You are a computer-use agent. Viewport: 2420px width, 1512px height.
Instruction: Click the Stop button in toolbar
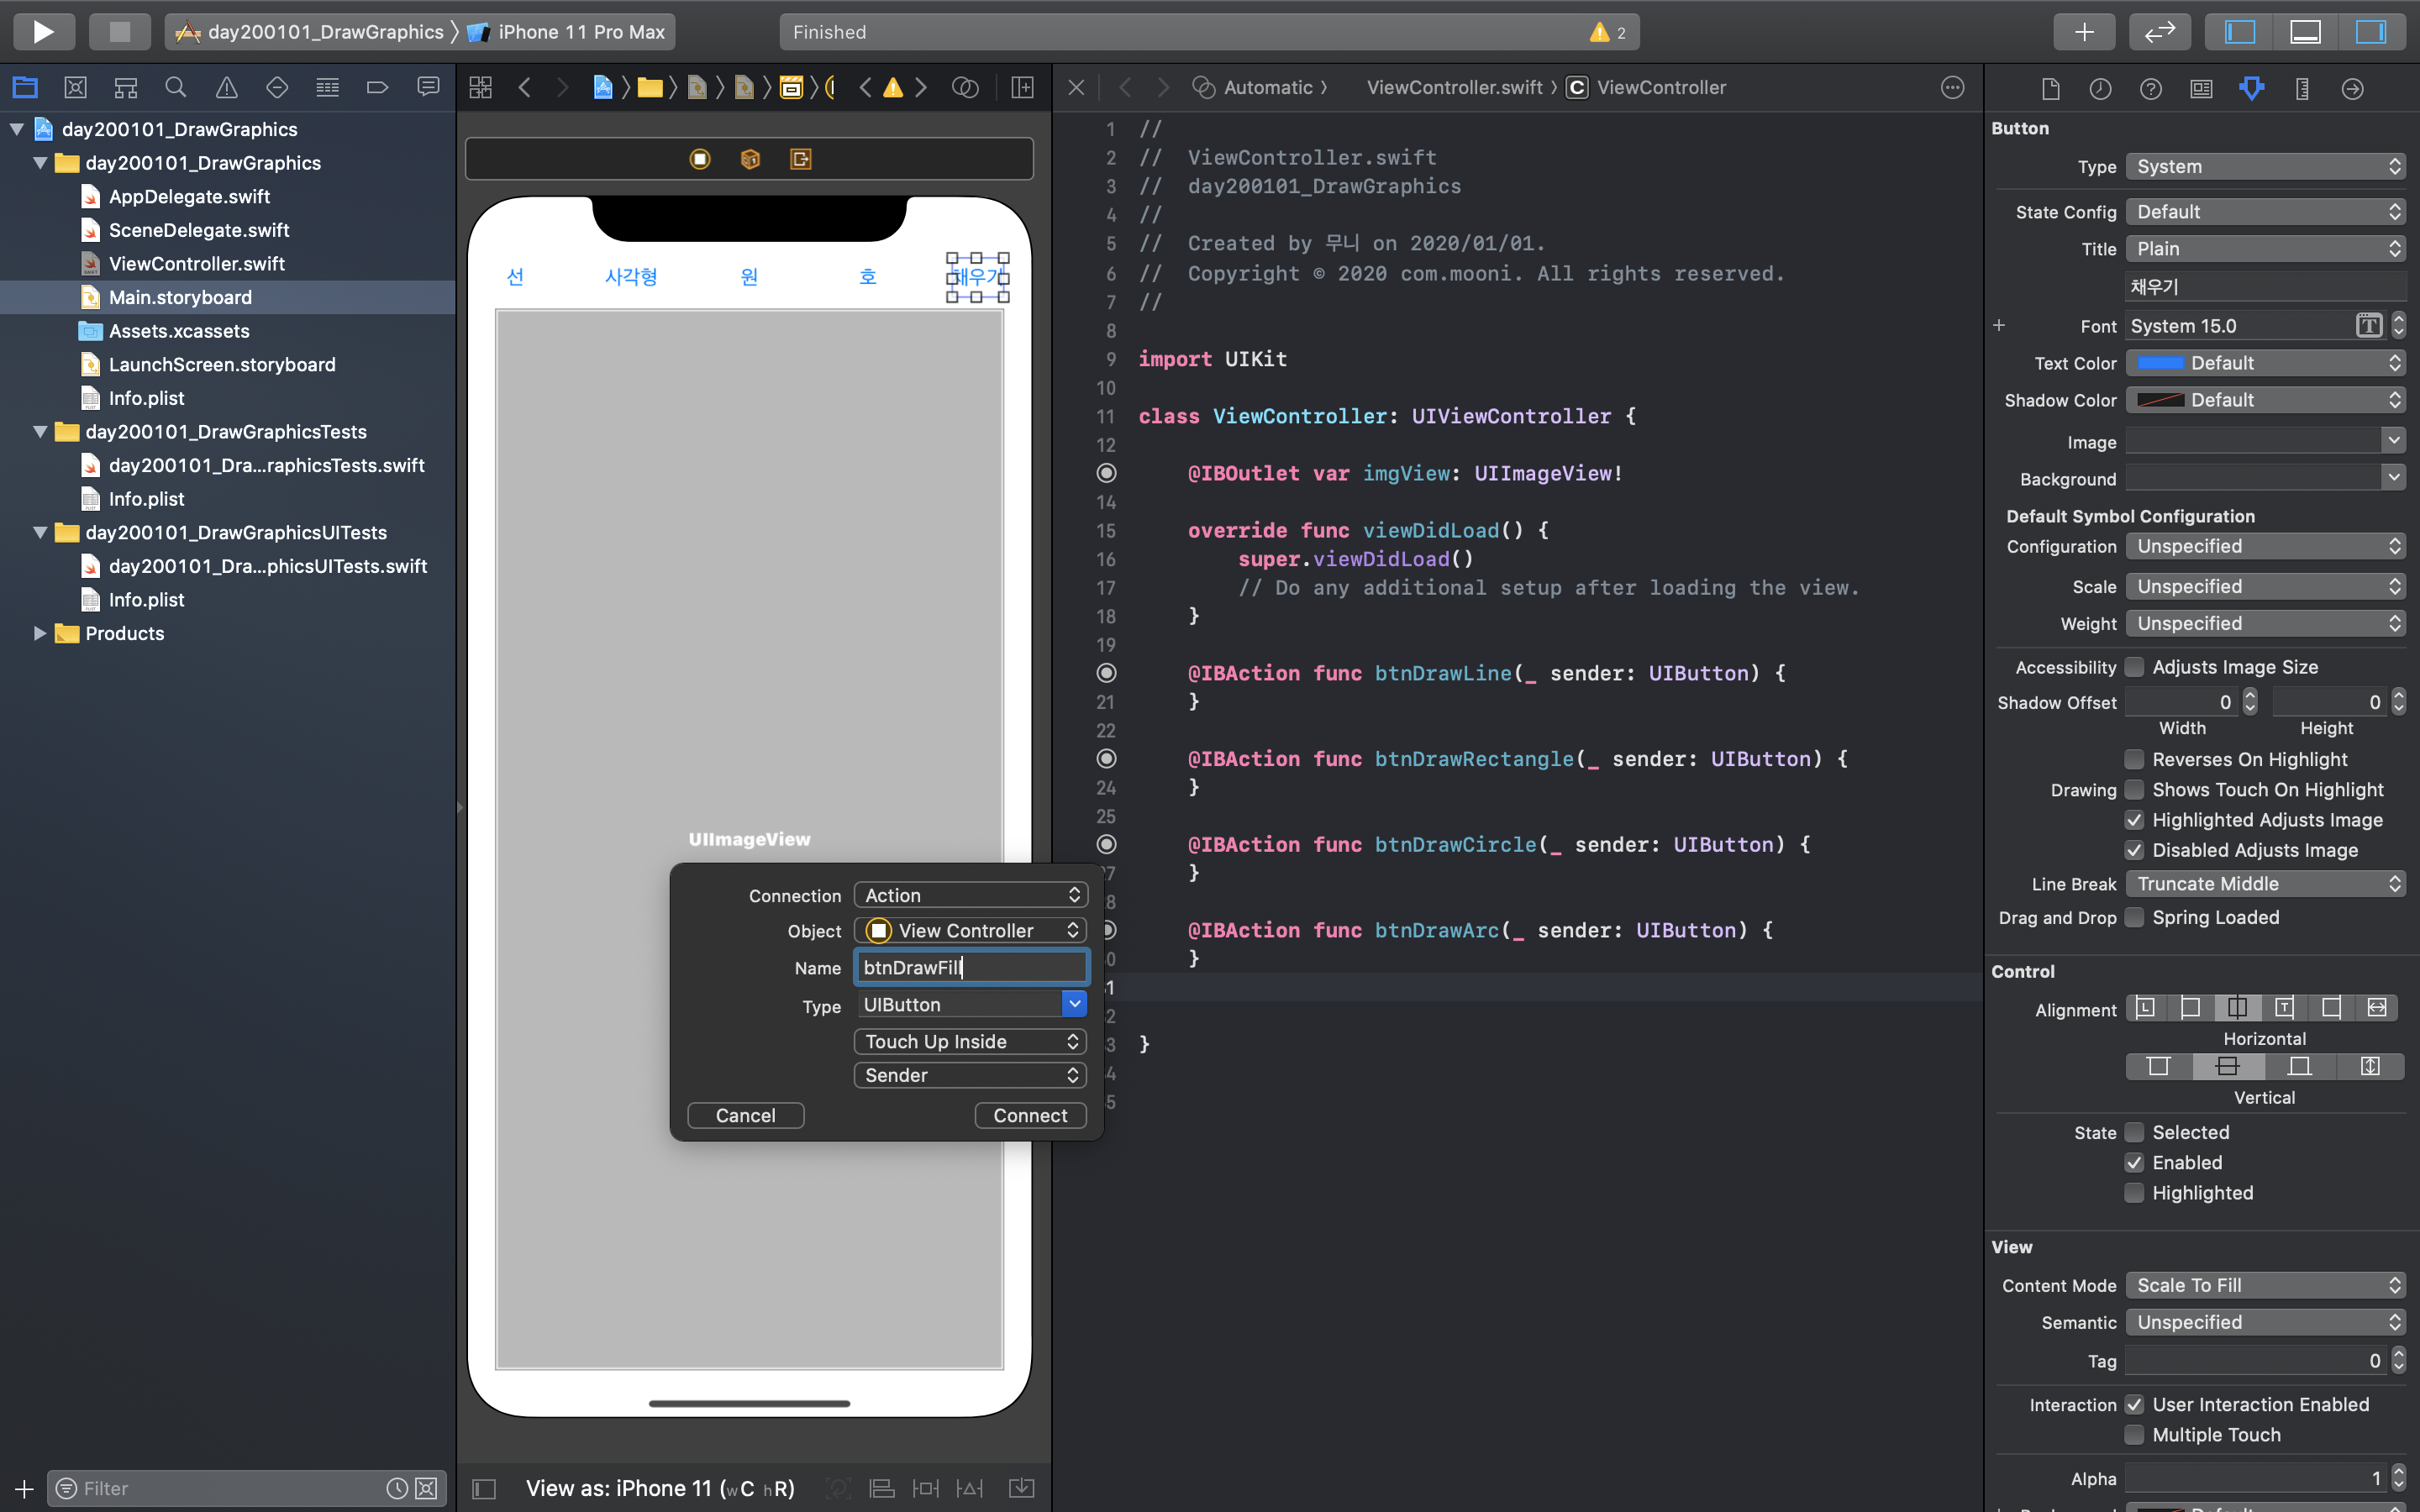119,31
